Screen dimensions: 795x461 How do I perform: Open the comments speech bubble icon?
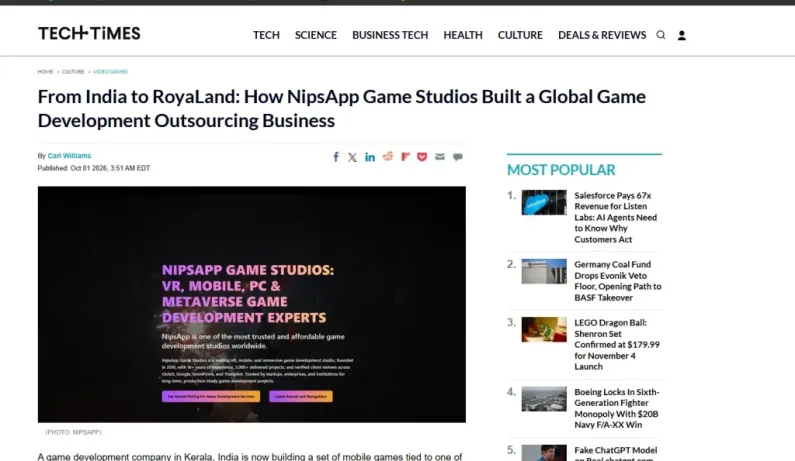click(x=457, y=157)
